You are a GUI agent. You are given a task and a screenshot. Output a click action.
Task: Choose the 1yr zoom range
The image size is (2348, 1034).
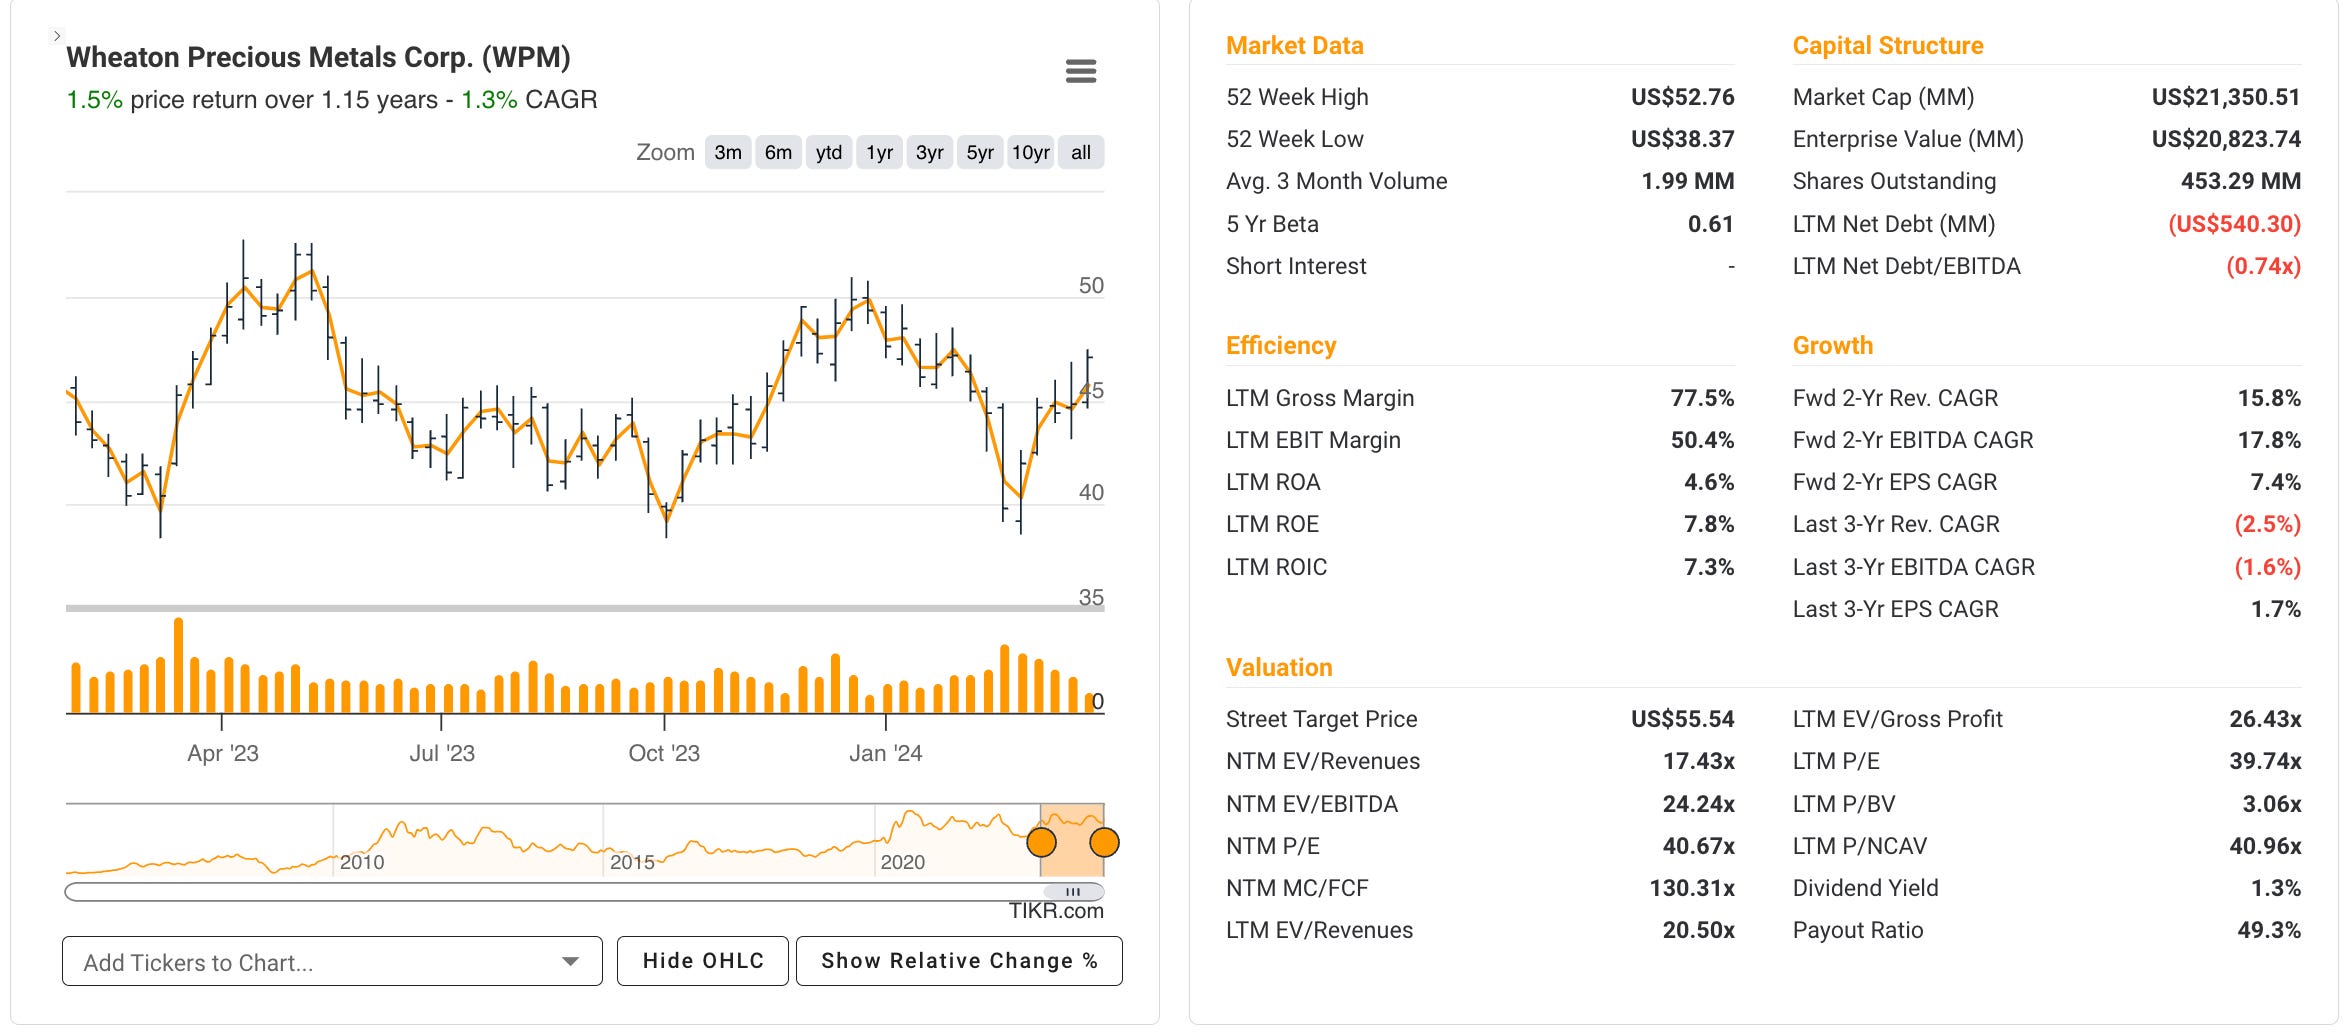(x=879, y=152)
